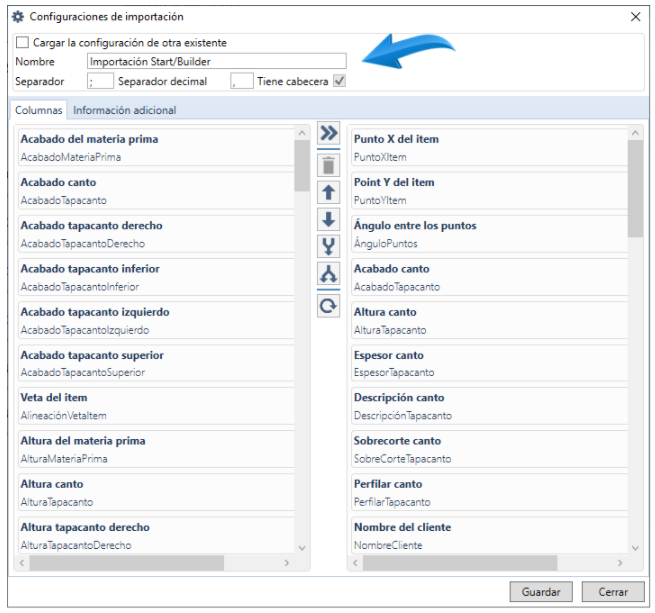Click left list scroll right arrow

click(287, 562)
